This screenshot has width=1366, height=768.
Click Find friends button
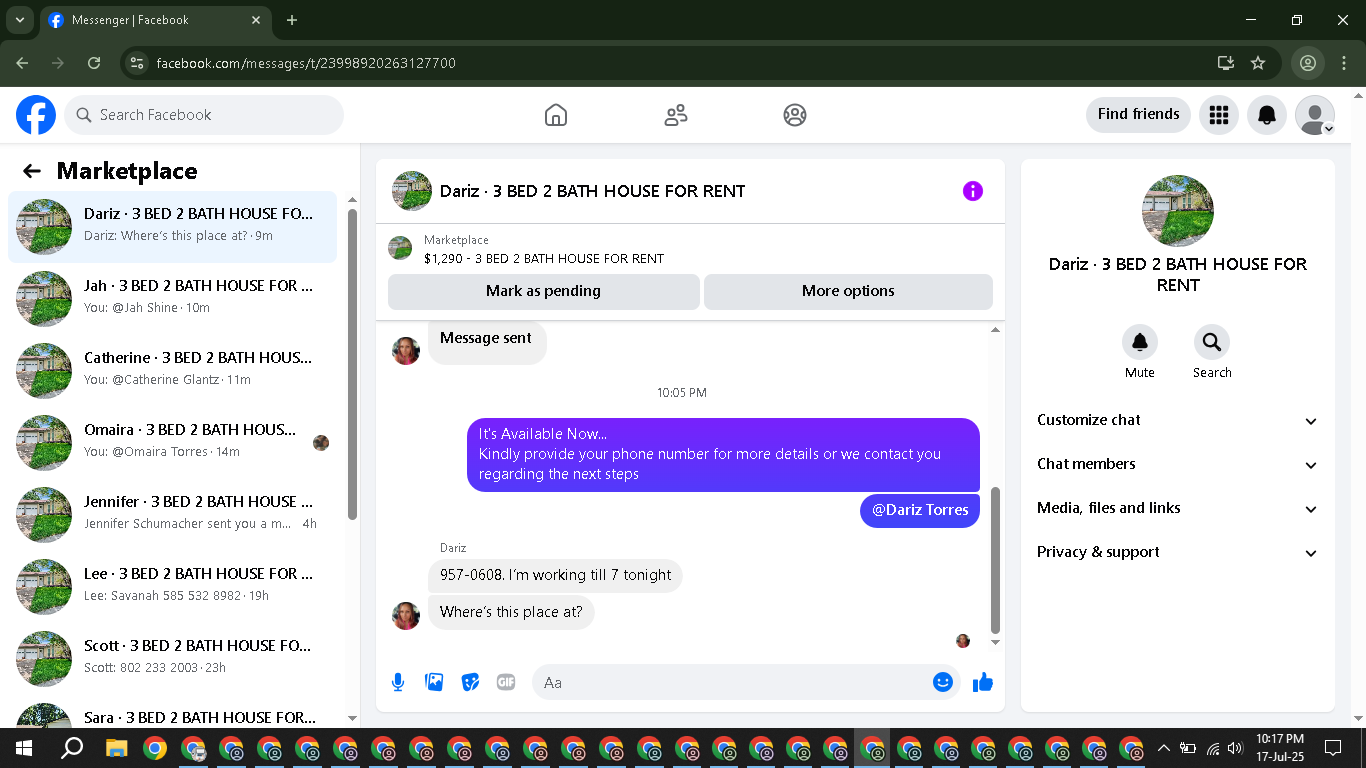point(1138,115)
